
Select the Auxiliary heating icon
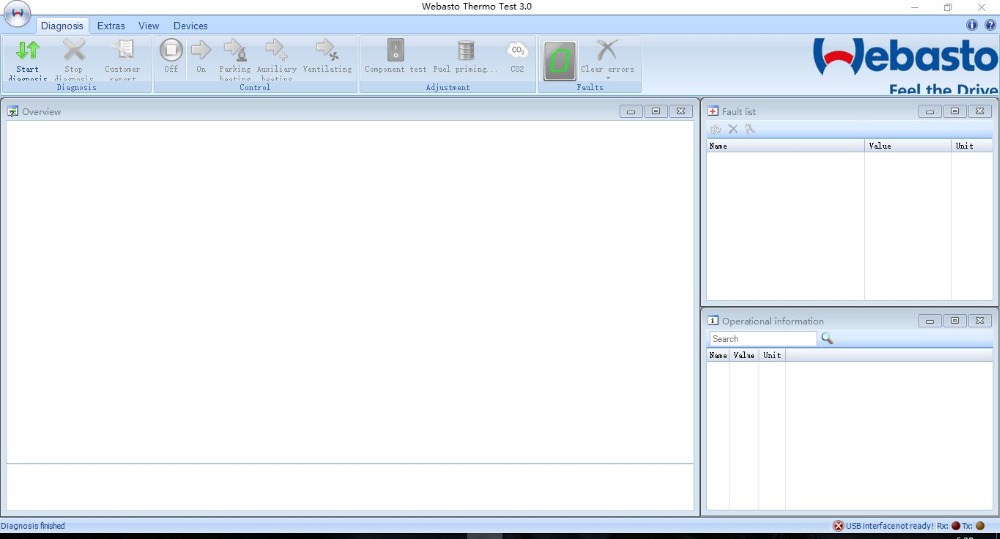(x=276, y=50)
